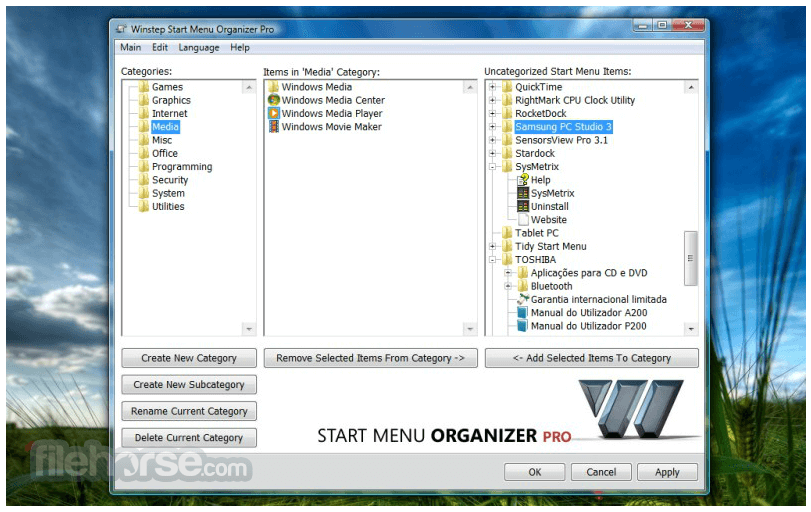Click the QuickTime folder icon
The height and width of the screenshot is (512, 811).
(507, 87)
